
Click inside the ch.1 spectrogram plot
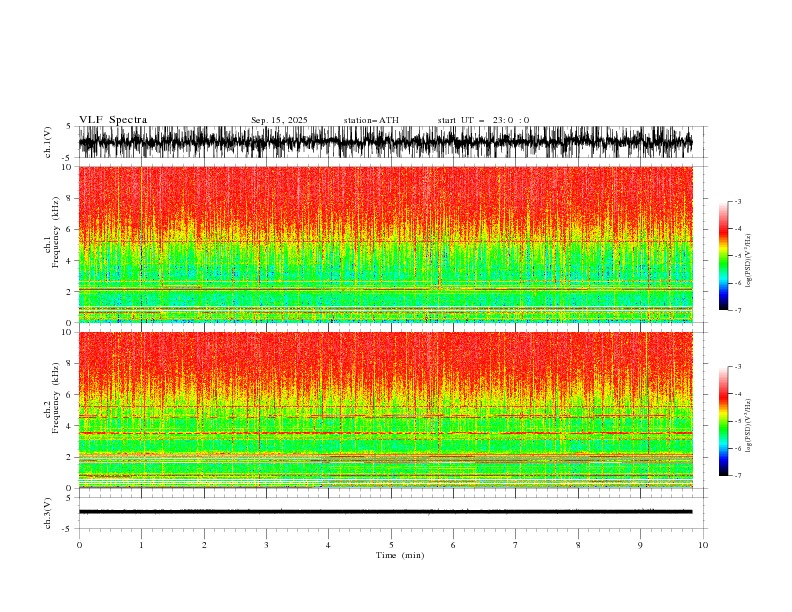pyautogui.click(x=385, y=244)
